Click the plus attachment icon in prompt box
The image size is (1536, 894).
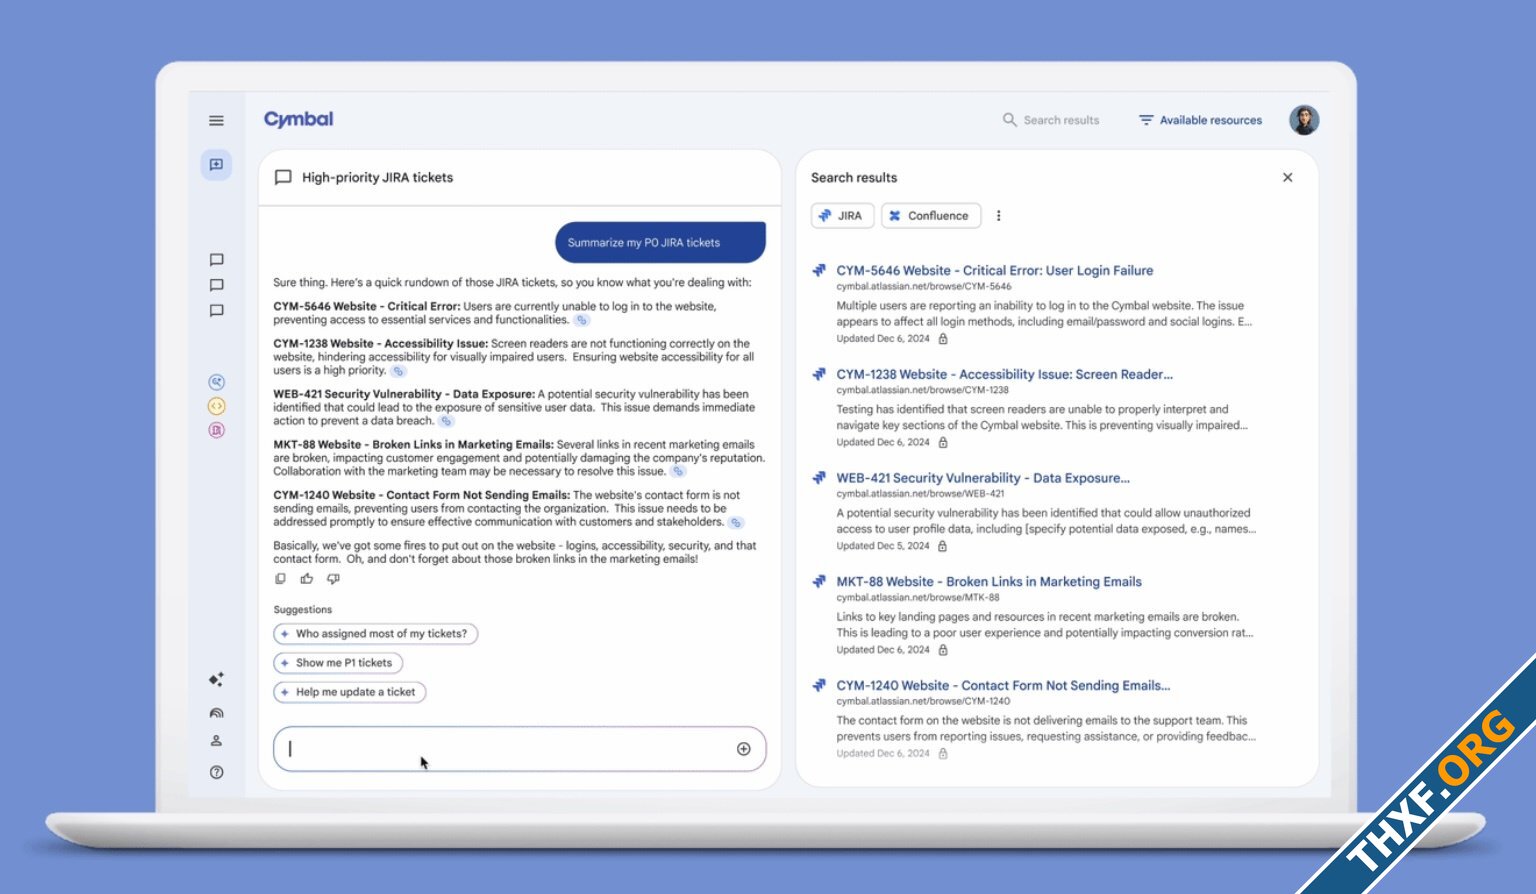tap(743, 749)
